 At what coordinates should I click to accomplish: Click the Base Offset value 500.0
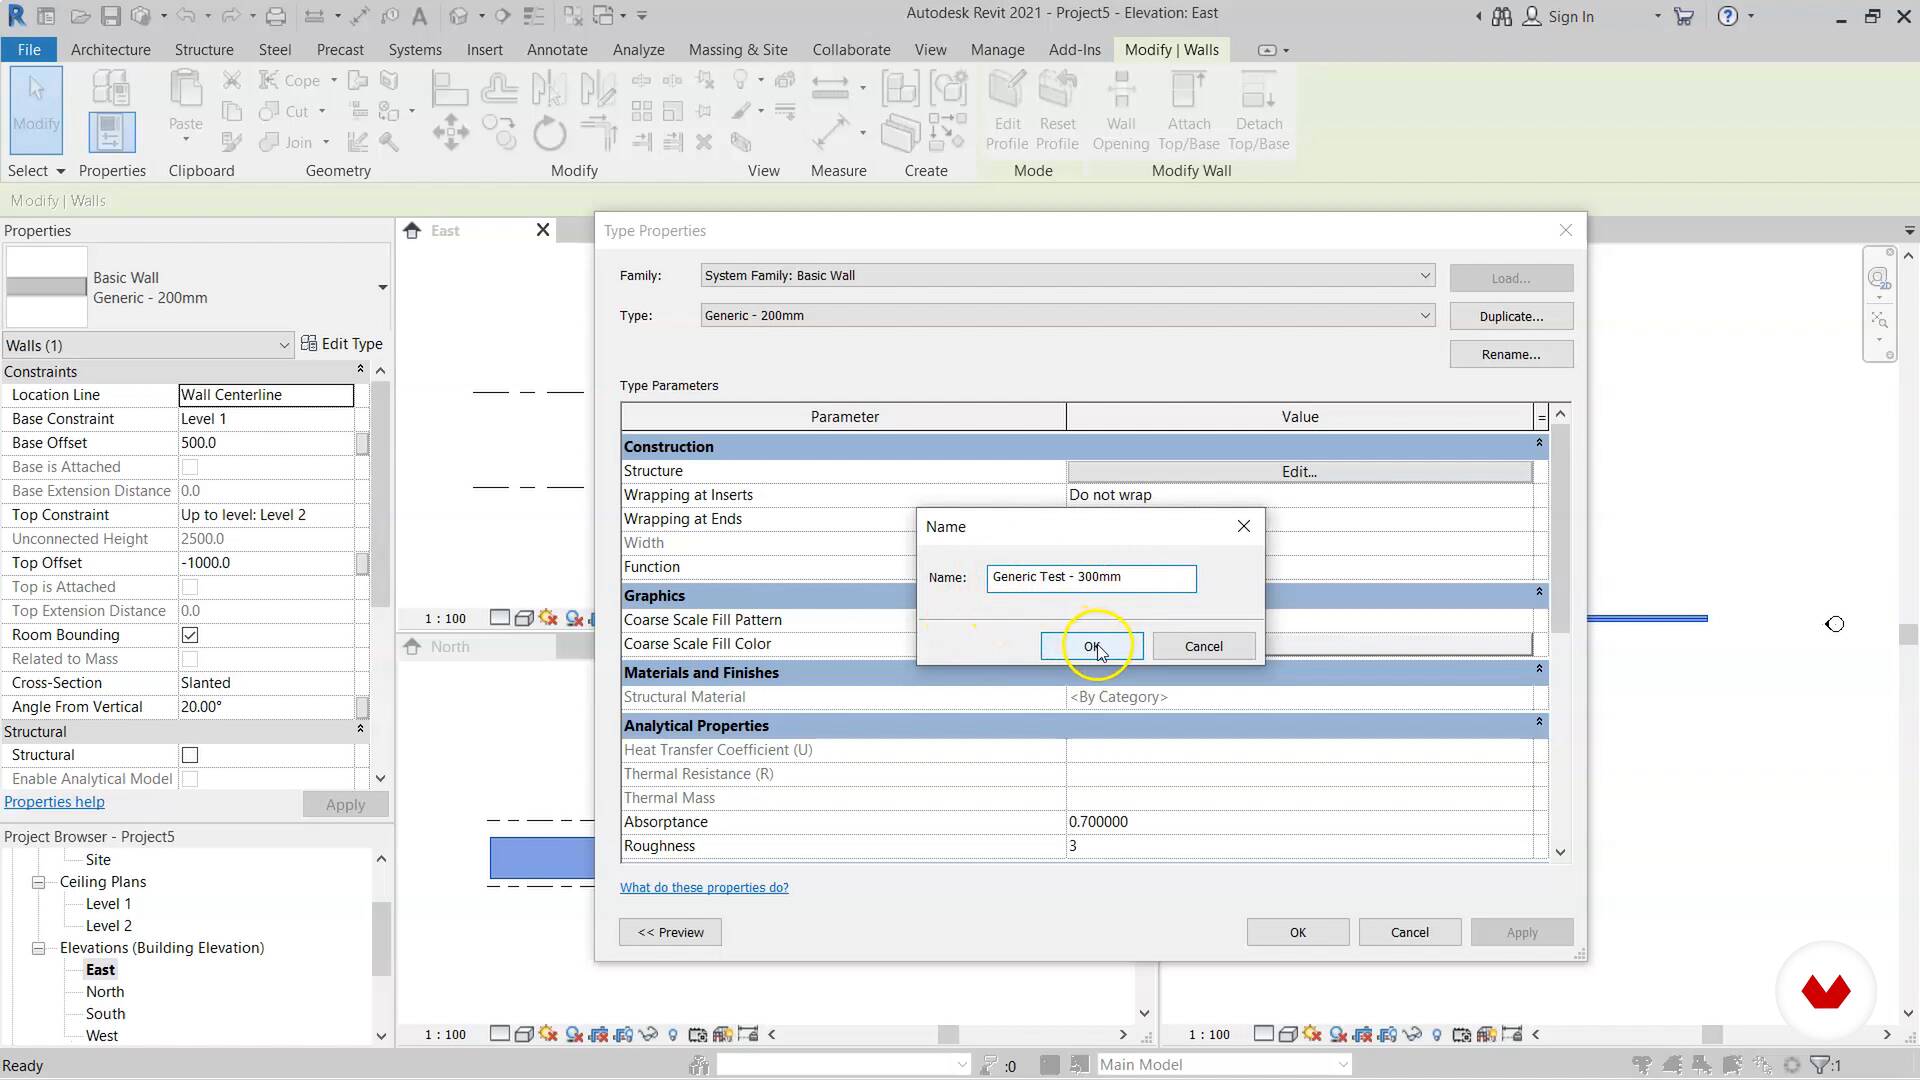tap(266, 443)
